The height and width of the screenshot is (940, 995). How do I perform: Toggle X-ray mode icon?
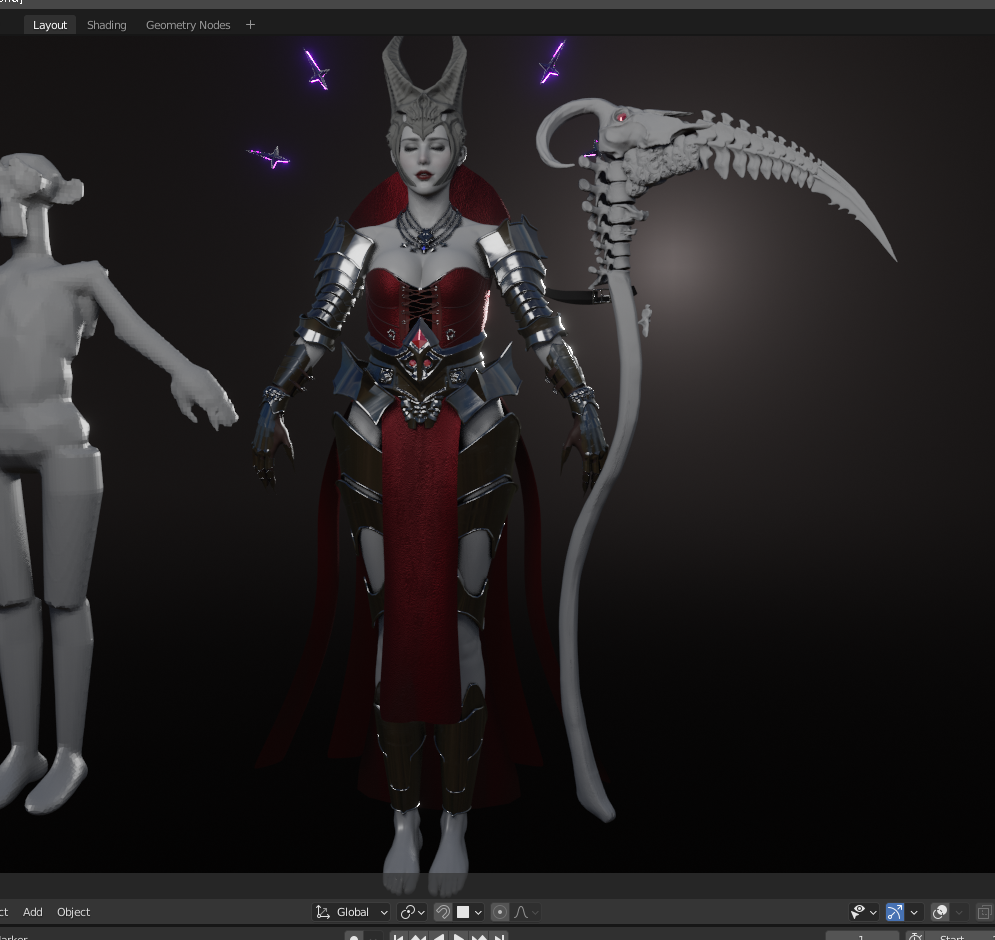click(x=985, y=912)
